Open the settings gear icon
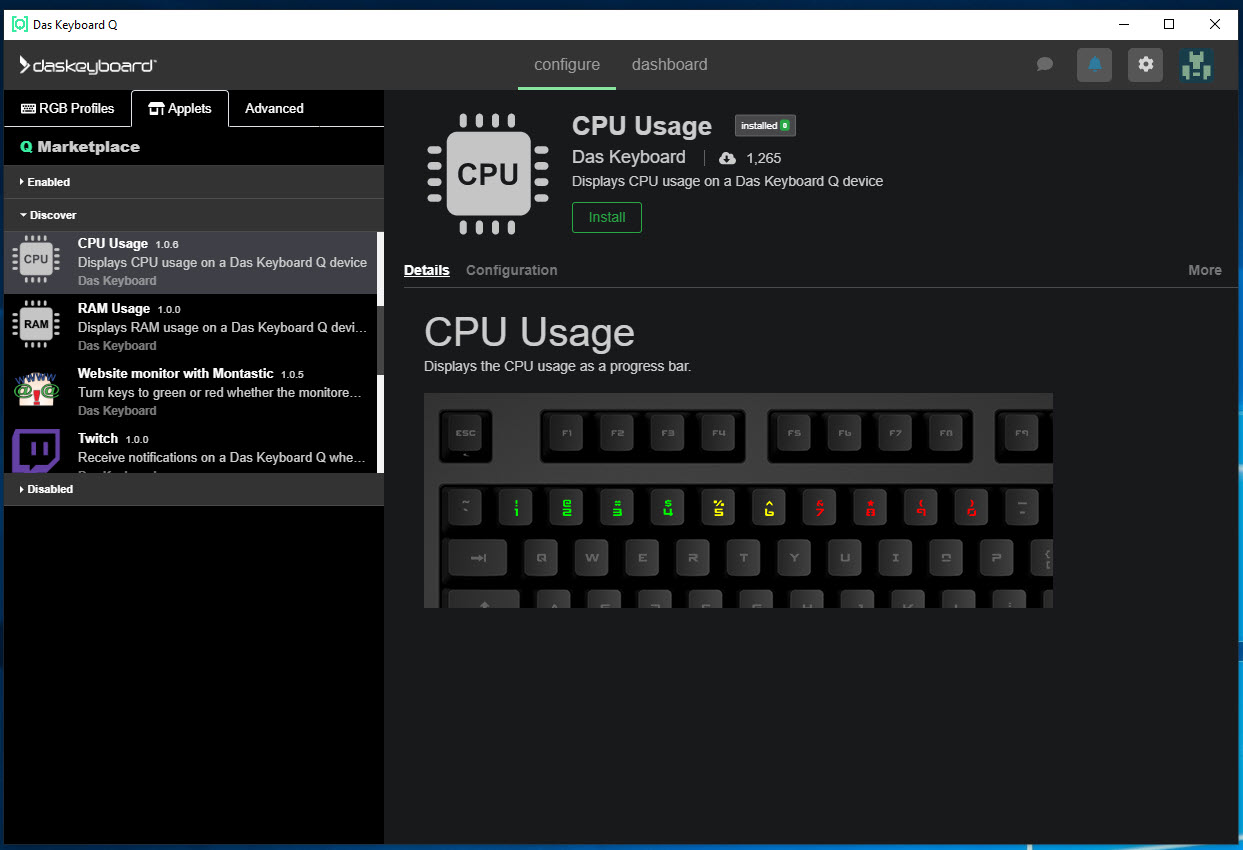The width and height of the screenshot is (1243, 850). coord(1145,65)
